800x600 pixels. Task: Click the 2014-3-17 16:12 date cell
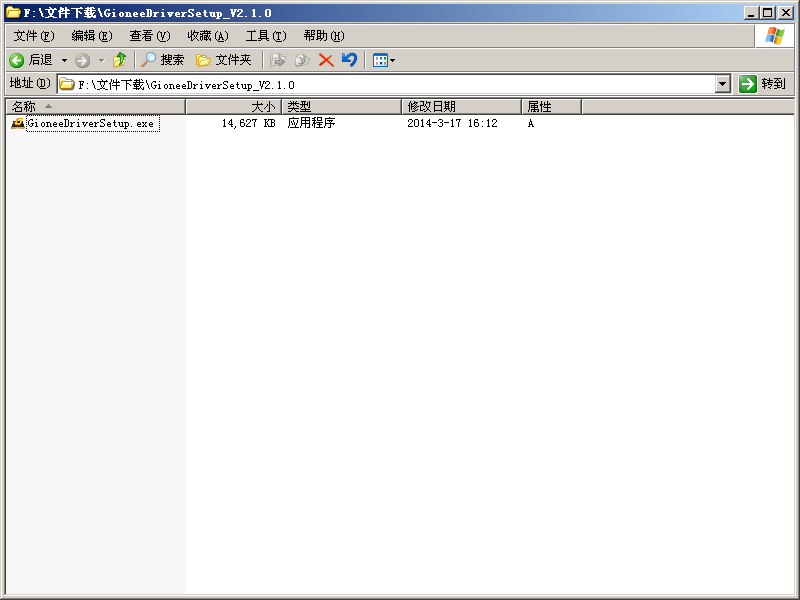[x=452, y=123]
